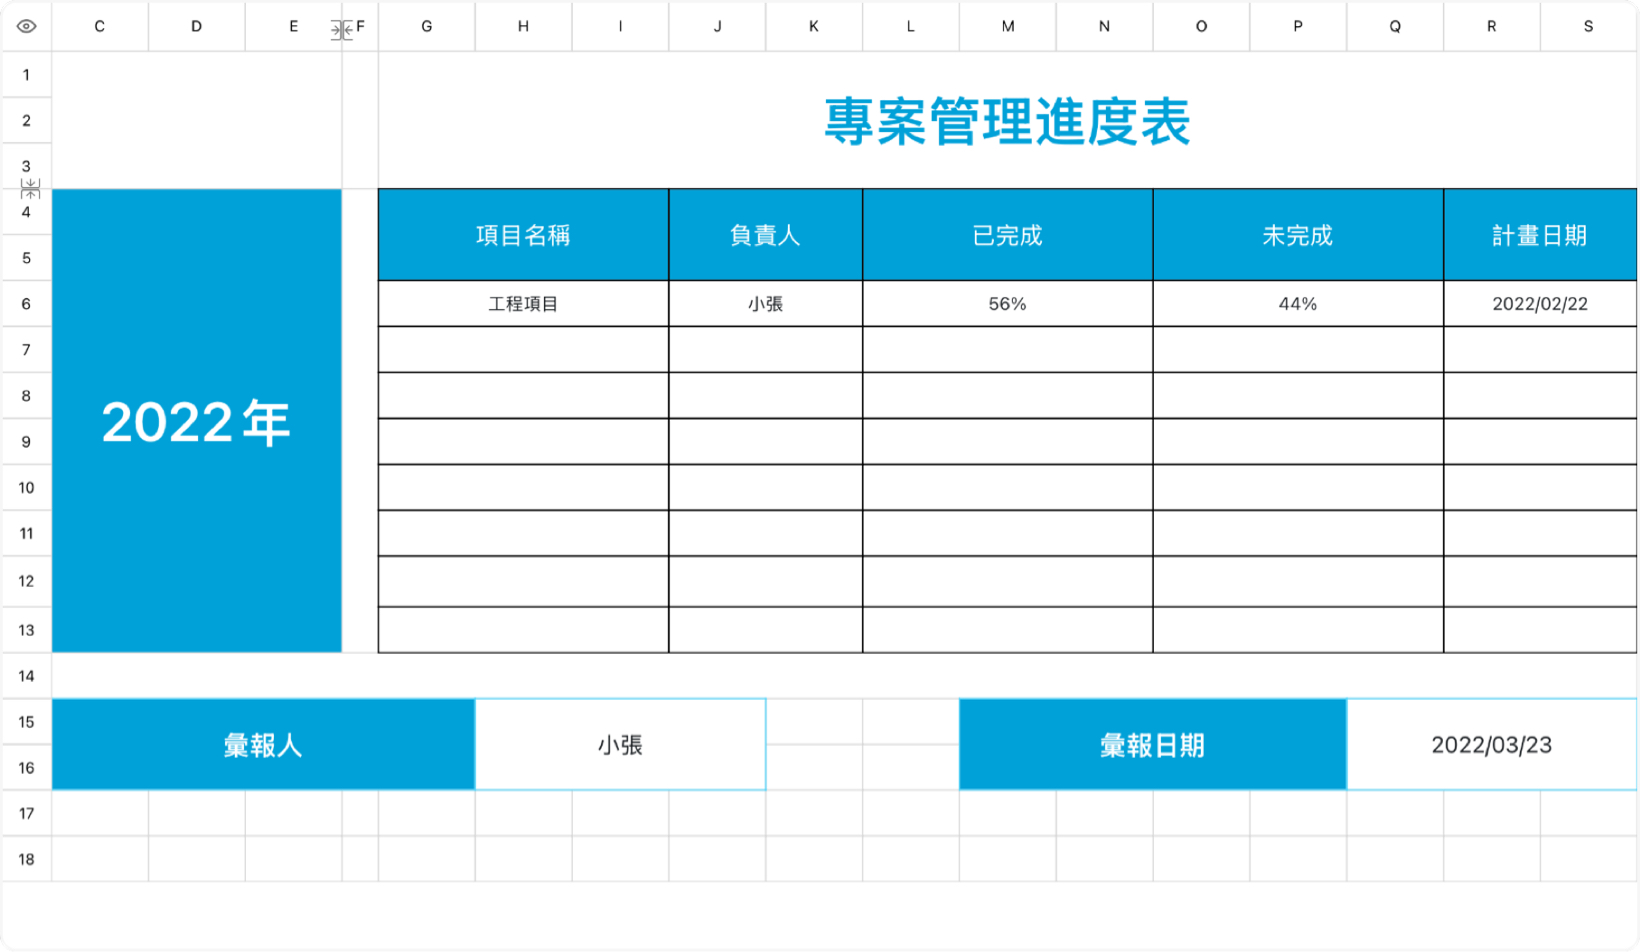Click the 計畫日期 header cell
The image size is (1640, 952).
tap(1540, 235)
